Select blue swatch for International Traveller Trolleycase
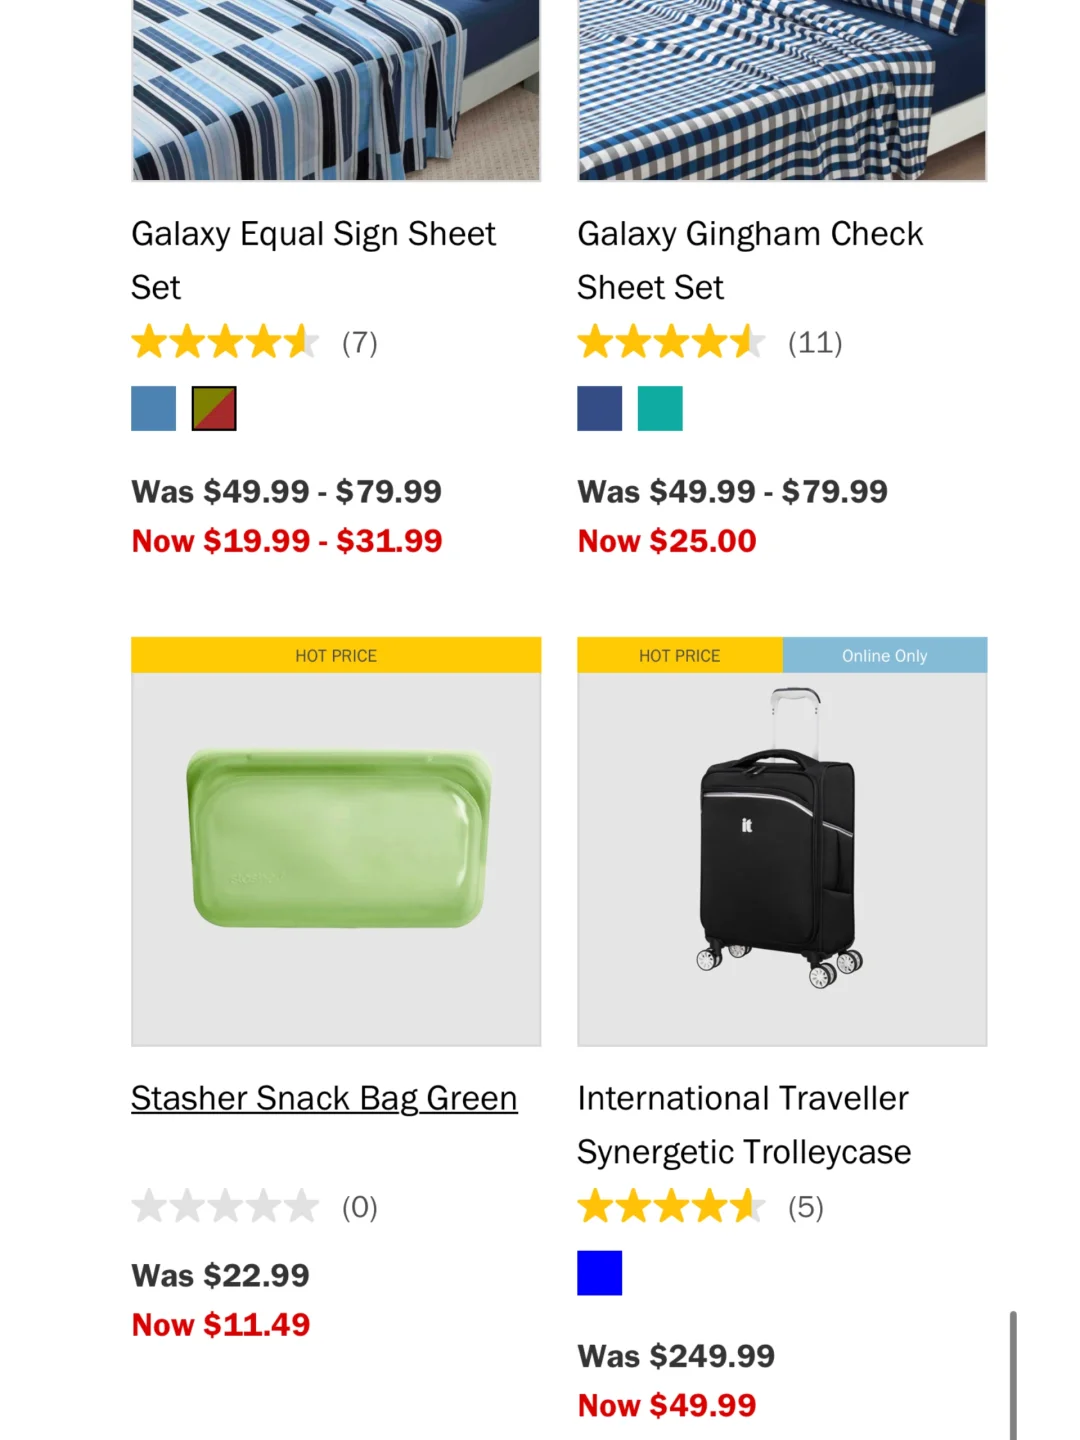Viewport: 1080px width, 1440px height. tap(599, 1272)
